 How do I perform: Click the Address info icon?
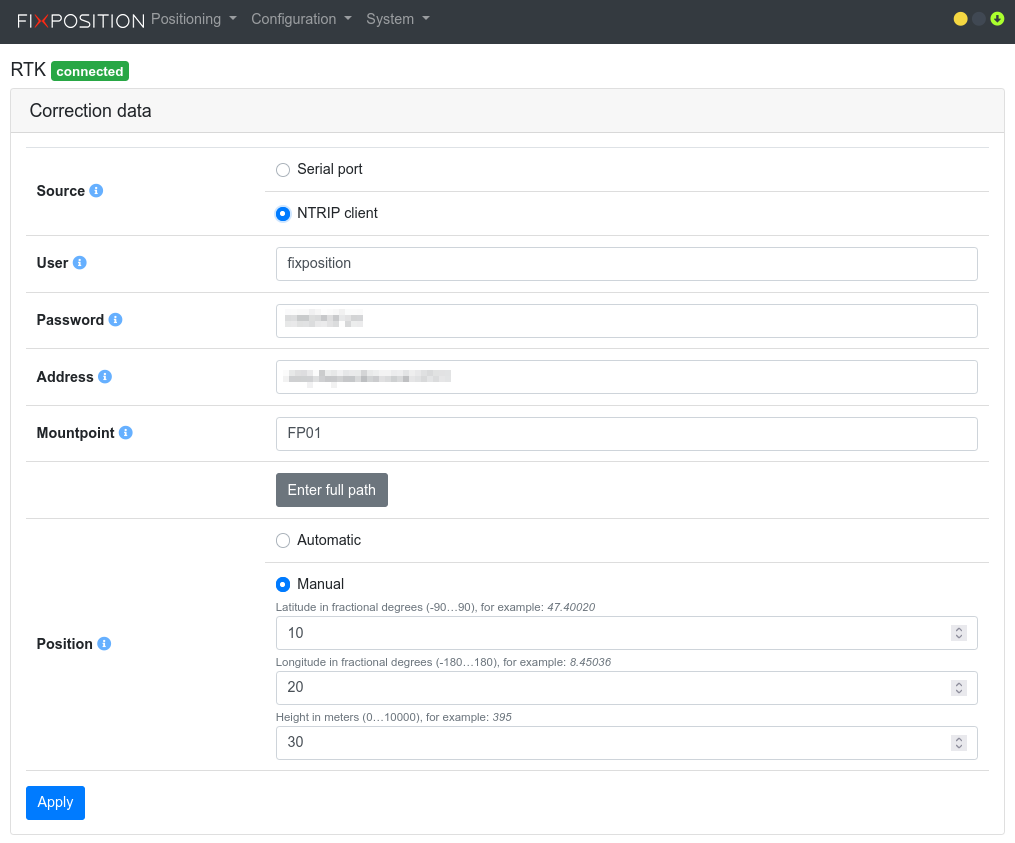[105, 377]
